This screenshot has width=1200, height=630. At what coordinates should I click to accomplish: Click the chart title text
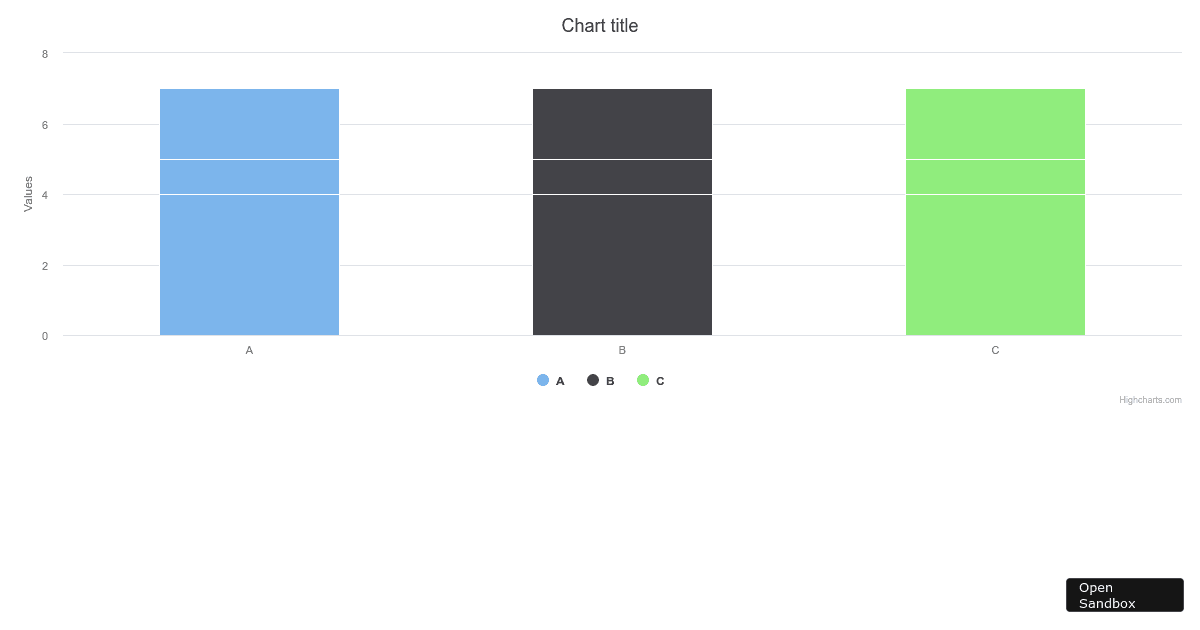coord(600,25)
